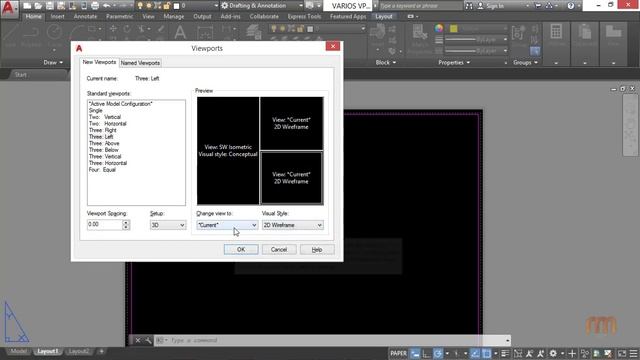Switch to the Model tab
This screenshot has height=360, width=640.
pyautogui.click(x=18, y=351)
